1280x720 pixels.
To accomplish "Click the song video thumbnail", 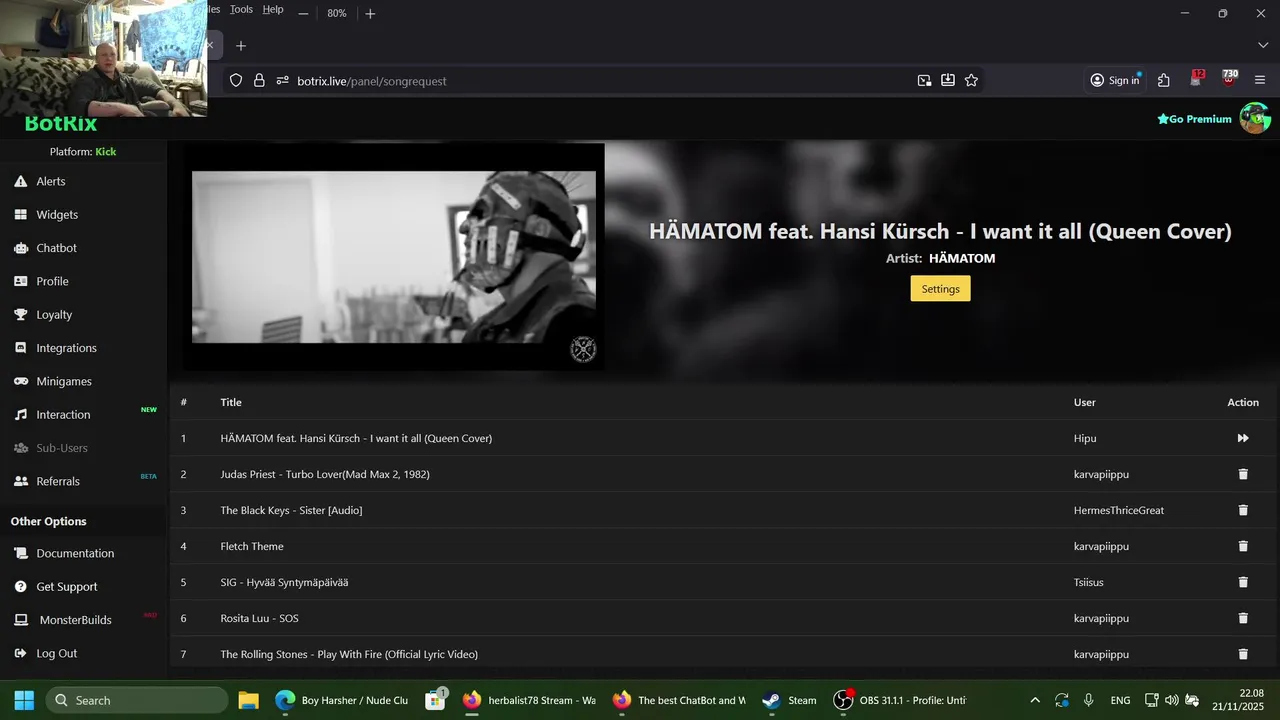I will [x=394, y=257].
